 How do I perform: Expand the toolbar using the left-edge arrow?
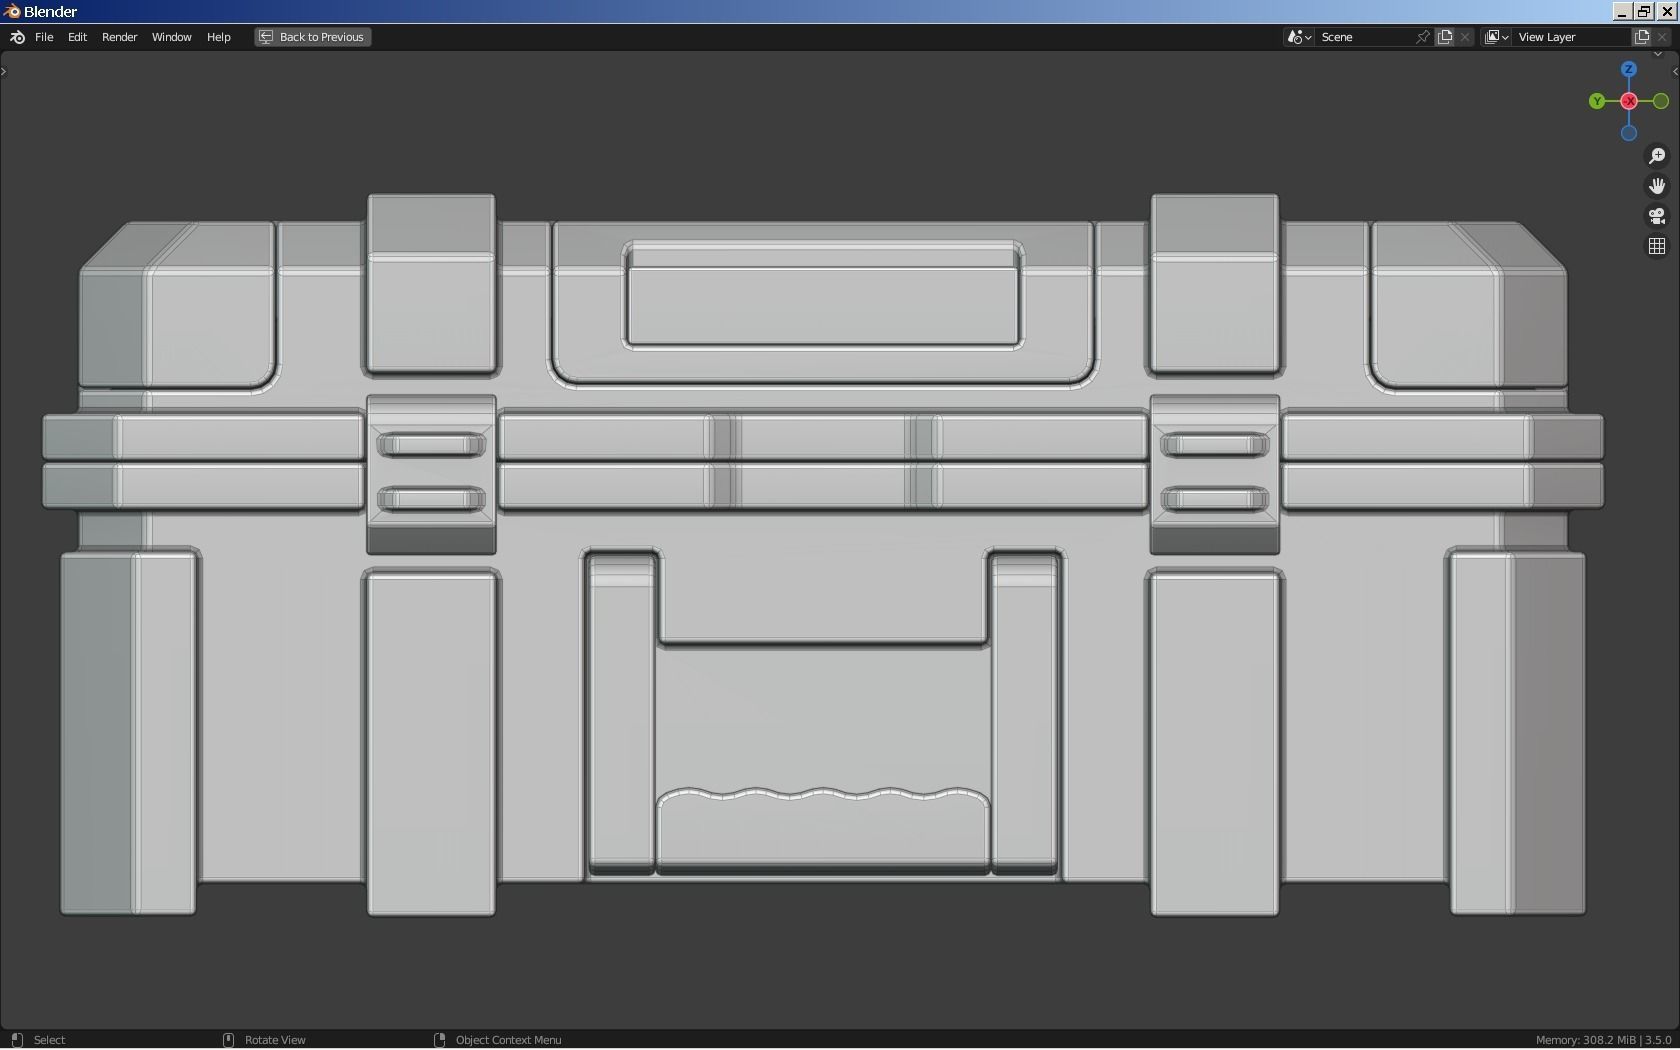(x=4, y=72)
